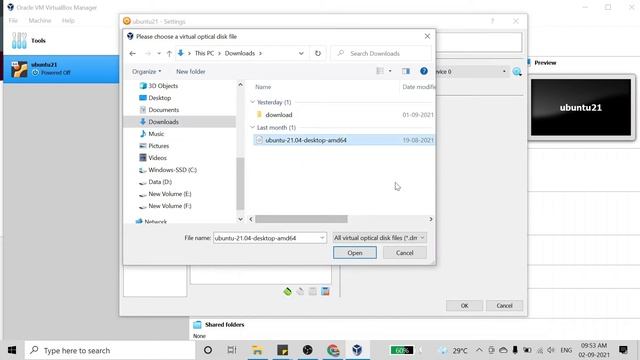Open File menu in VirtualBox Manager
The image size is (640, 360).
pyautogui.click(x=13, y=20)
